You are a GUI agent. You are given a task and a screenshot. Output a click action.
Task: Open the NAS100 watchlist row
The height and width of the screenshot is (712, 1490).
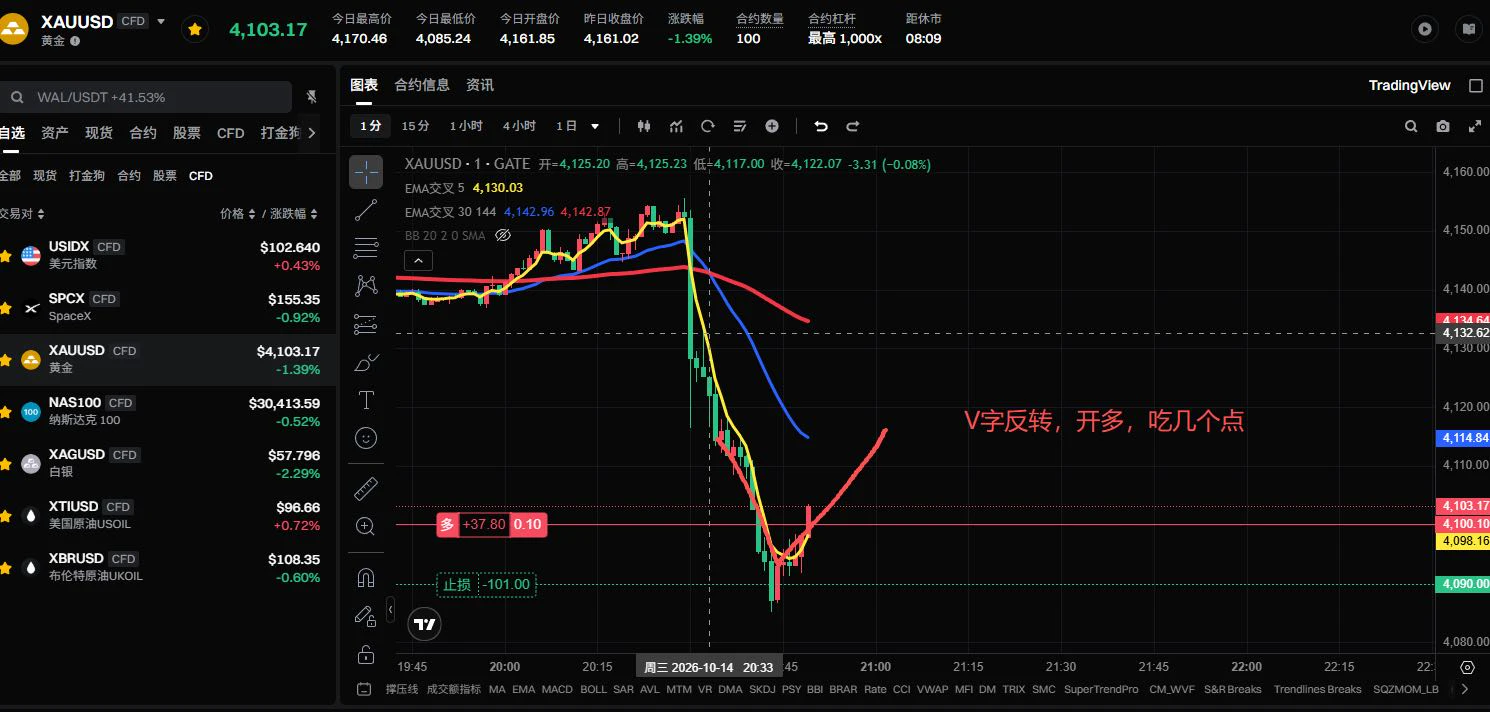[x=168, y=411]
